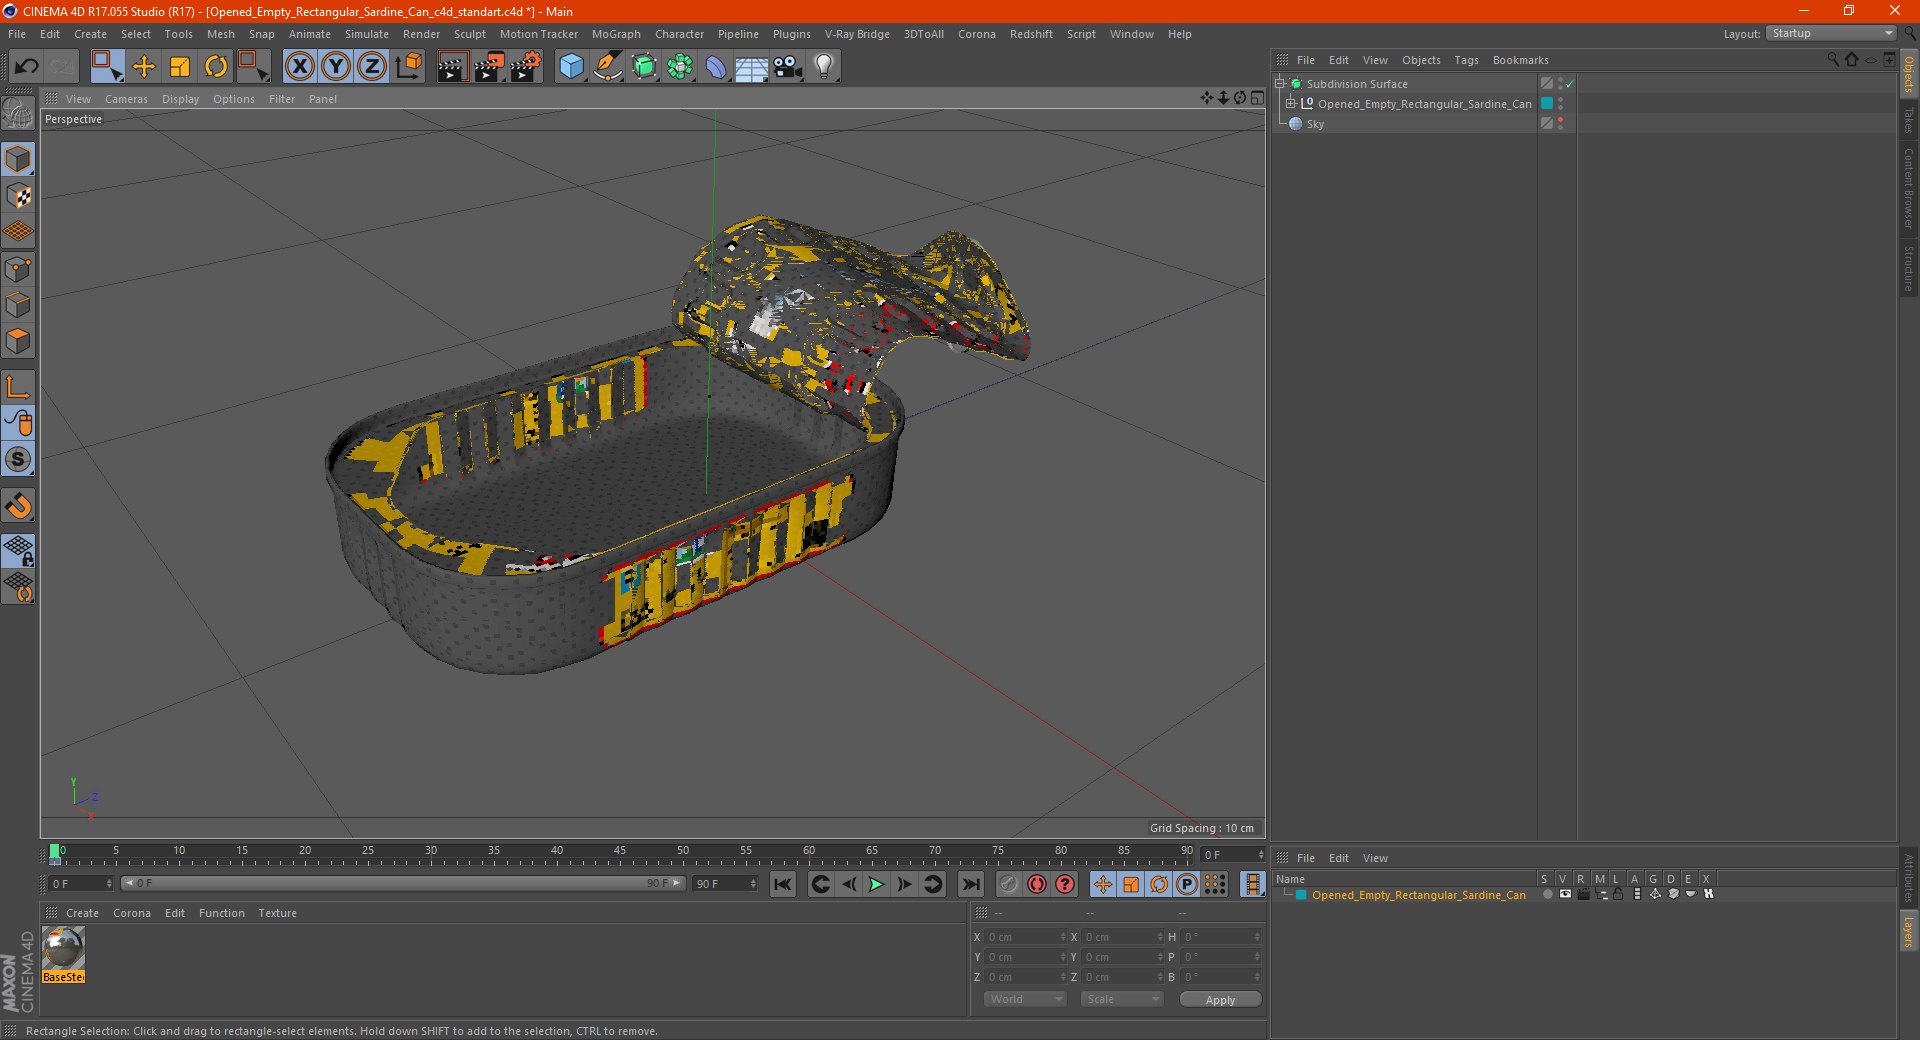
Task: Open the Deformer objects icon
Action: coord(716,67)
